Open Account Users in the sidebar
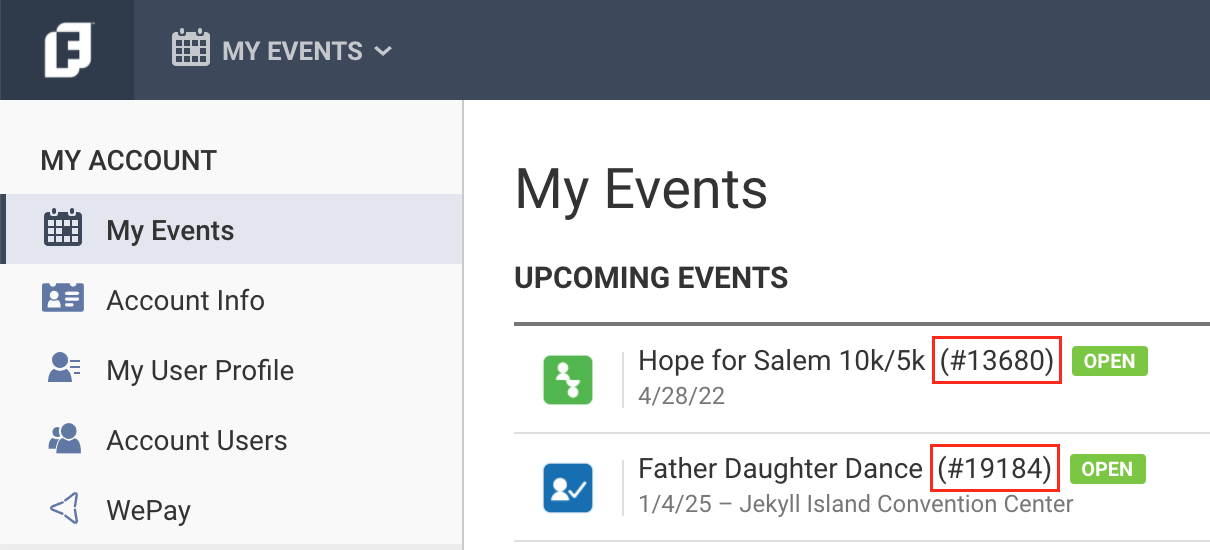Image resolution: width=1210 pixels, height=550 pixels. click(196, 441)
